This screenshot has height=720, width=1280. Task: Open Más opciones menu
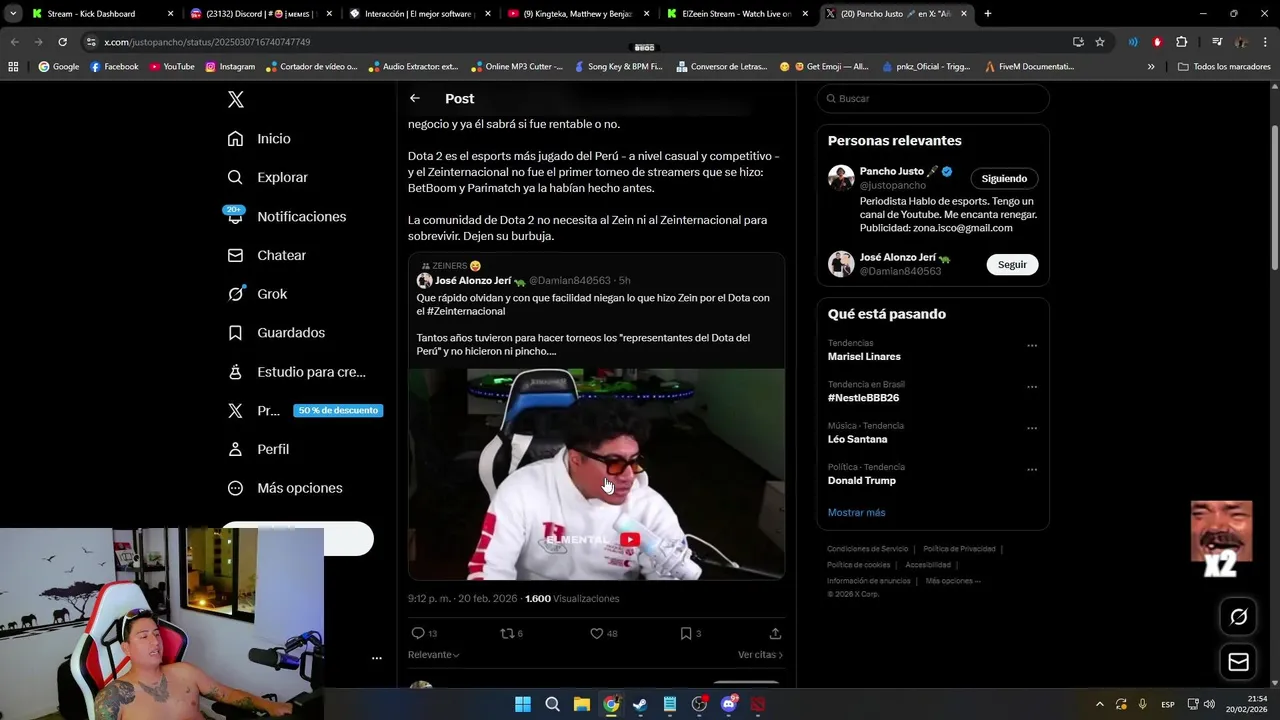(x=285, y=488)
